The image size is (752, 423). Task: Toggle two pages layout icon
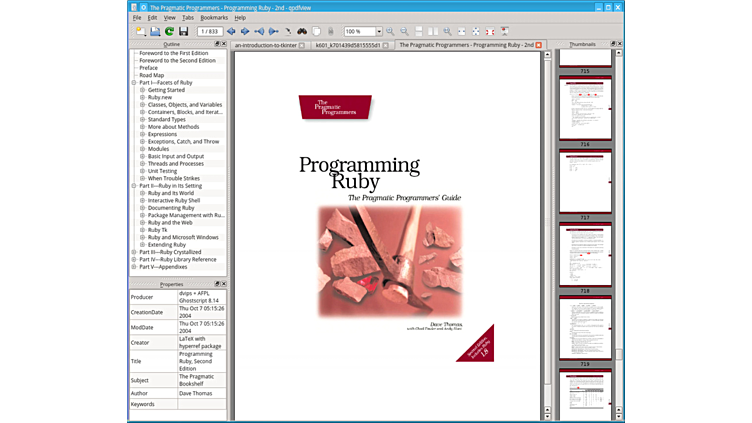coord(433,32)
